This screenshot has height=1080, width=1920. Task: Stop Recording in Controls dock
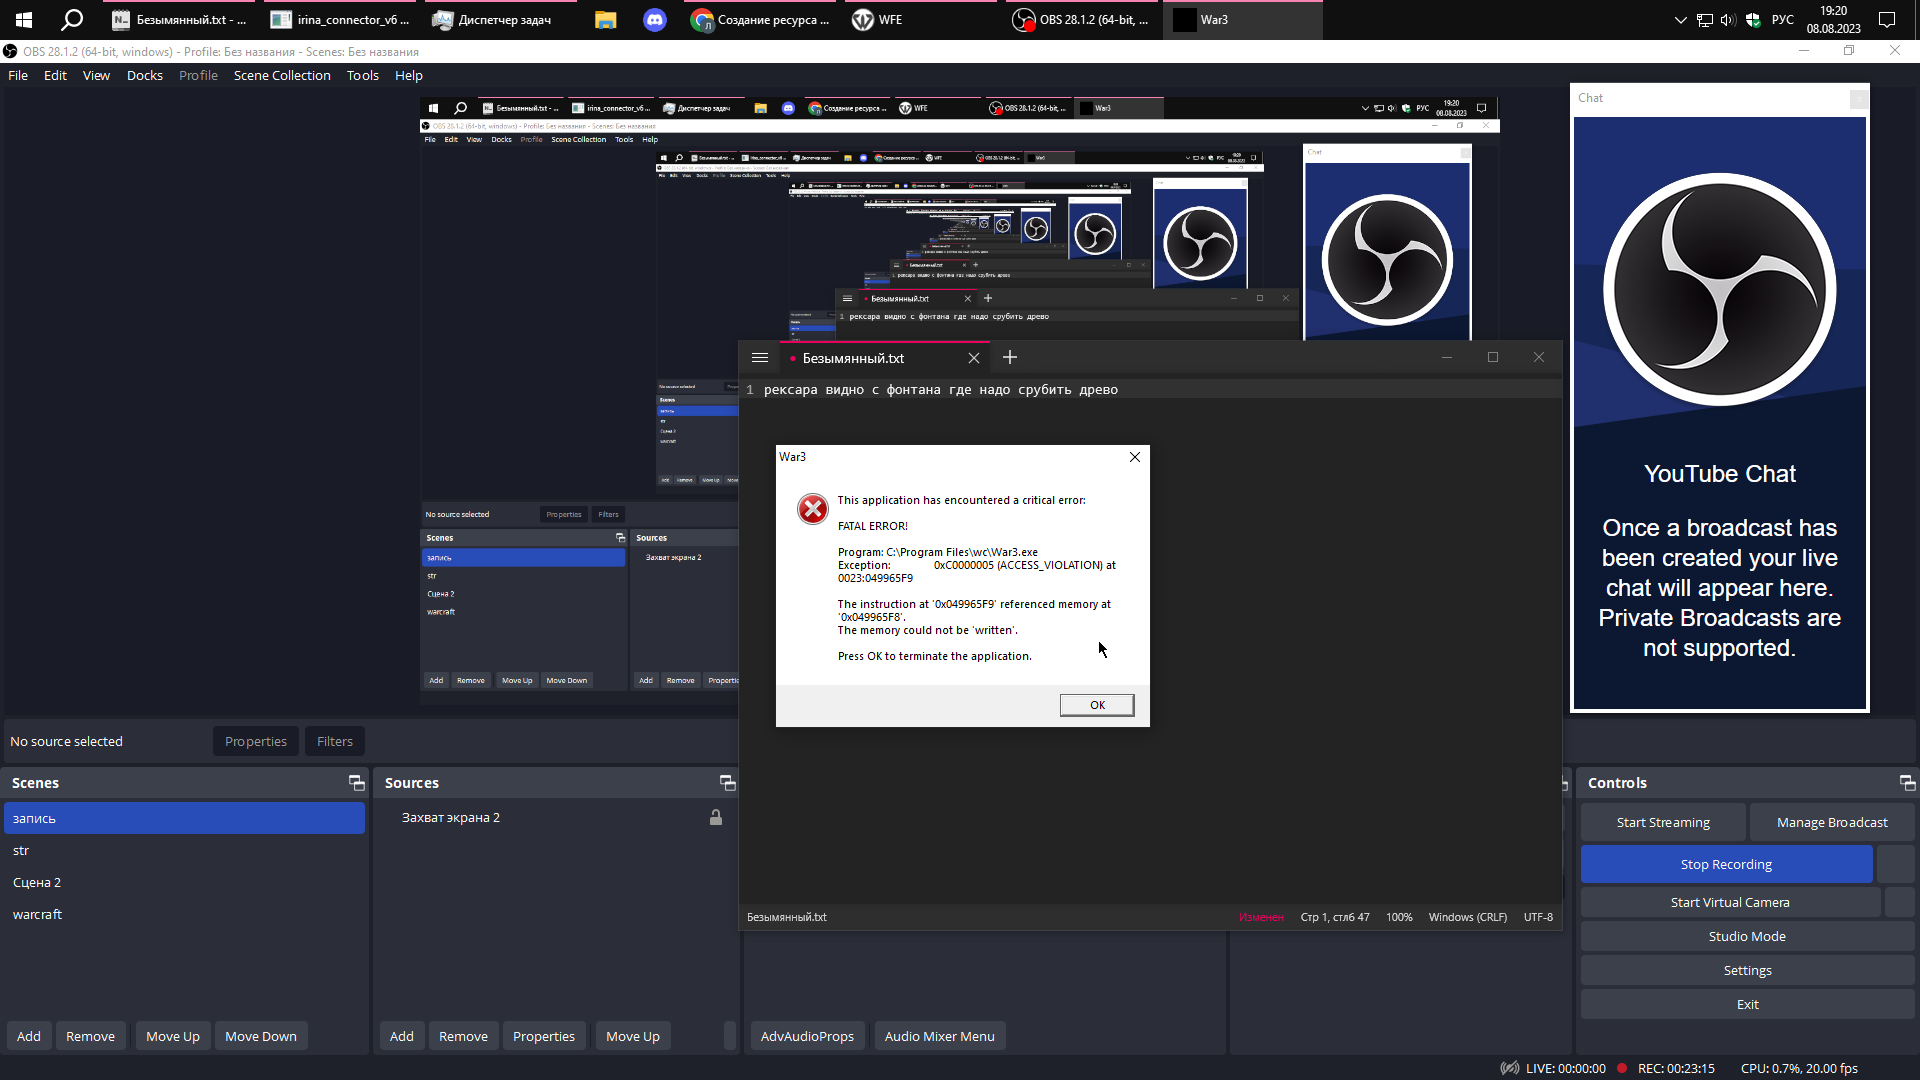[1726, 864]
